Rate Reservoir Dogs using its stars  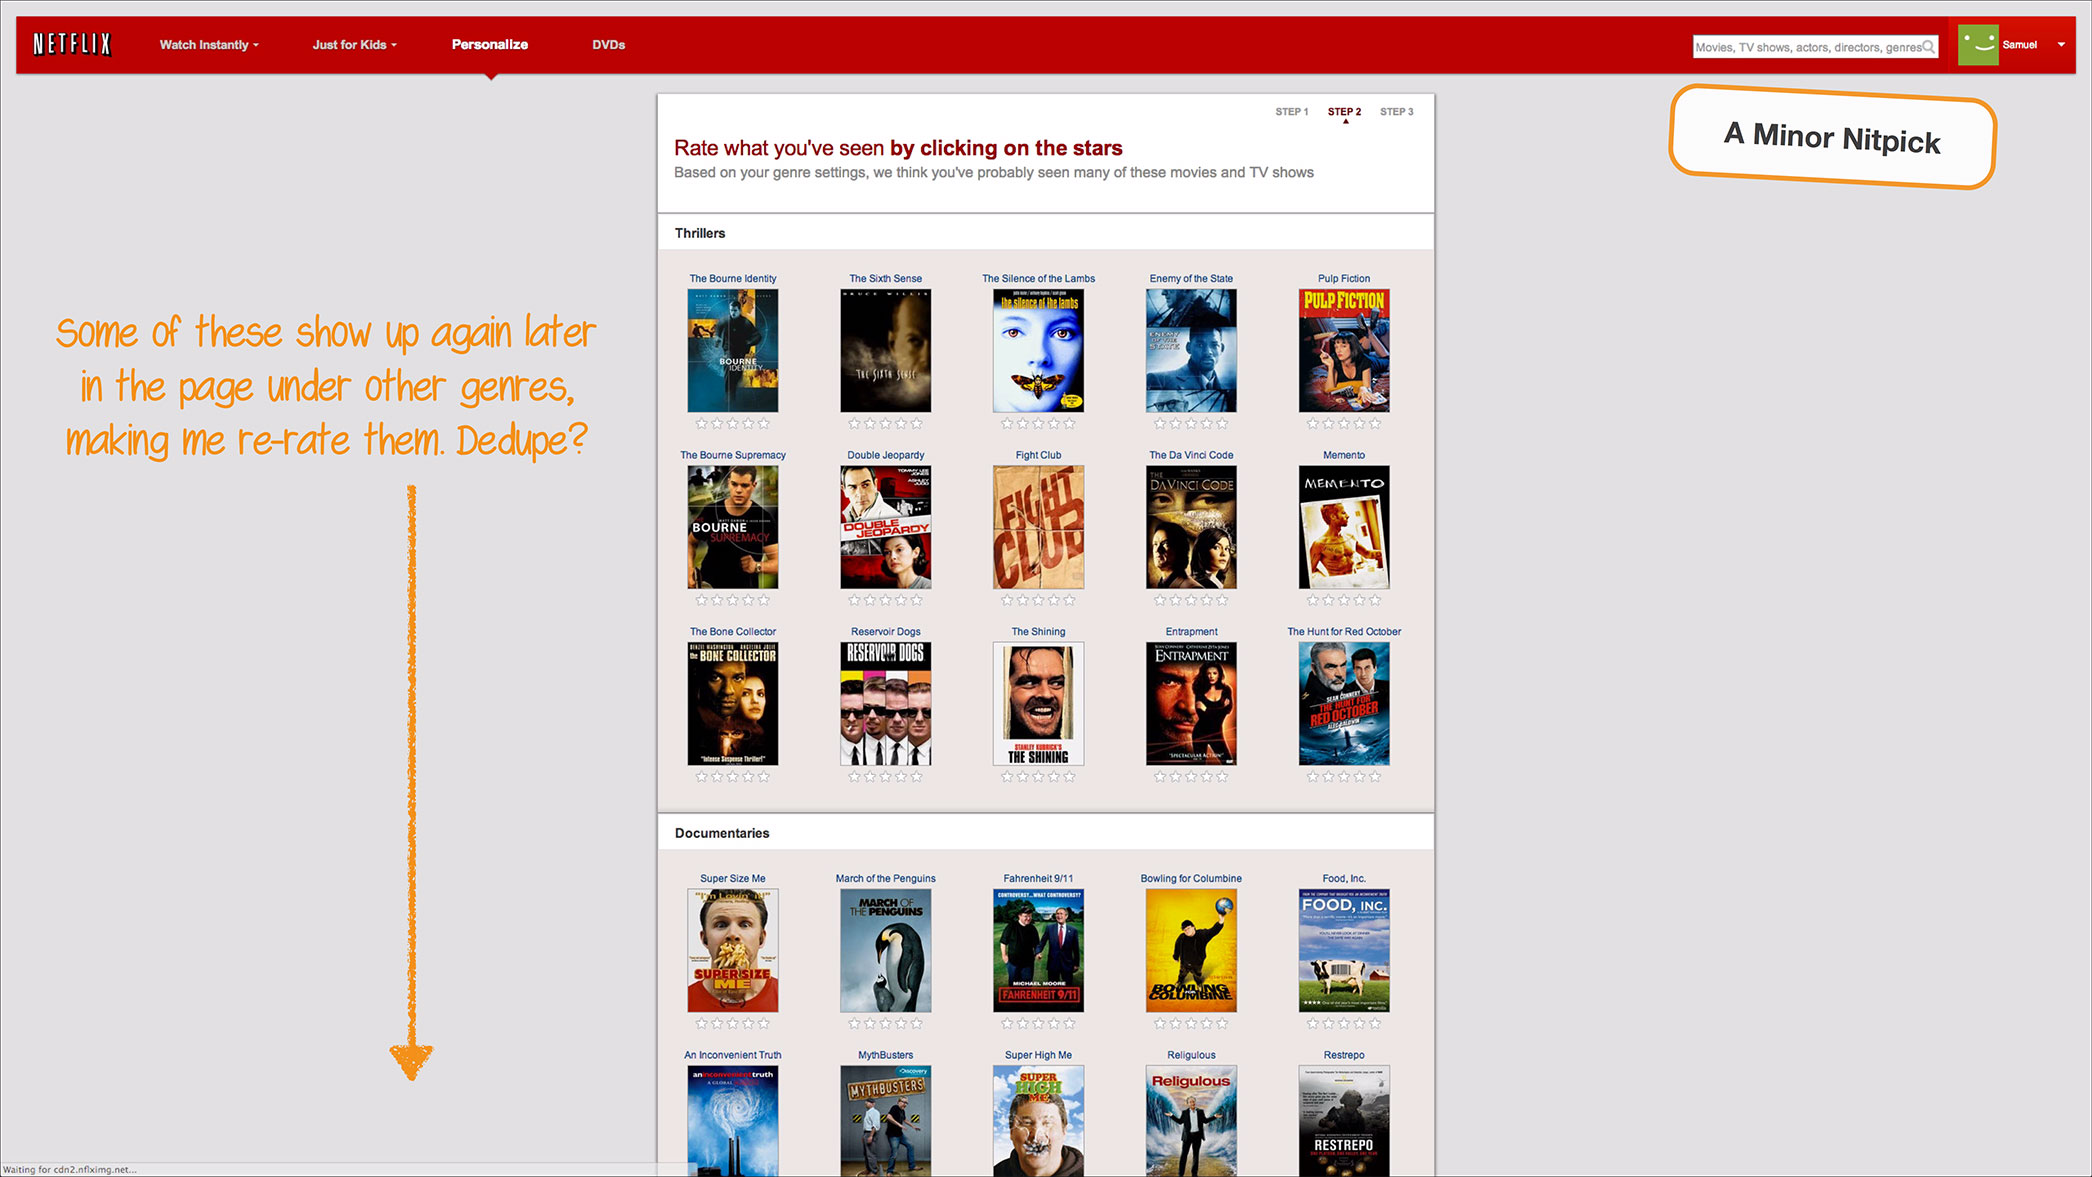886,777
